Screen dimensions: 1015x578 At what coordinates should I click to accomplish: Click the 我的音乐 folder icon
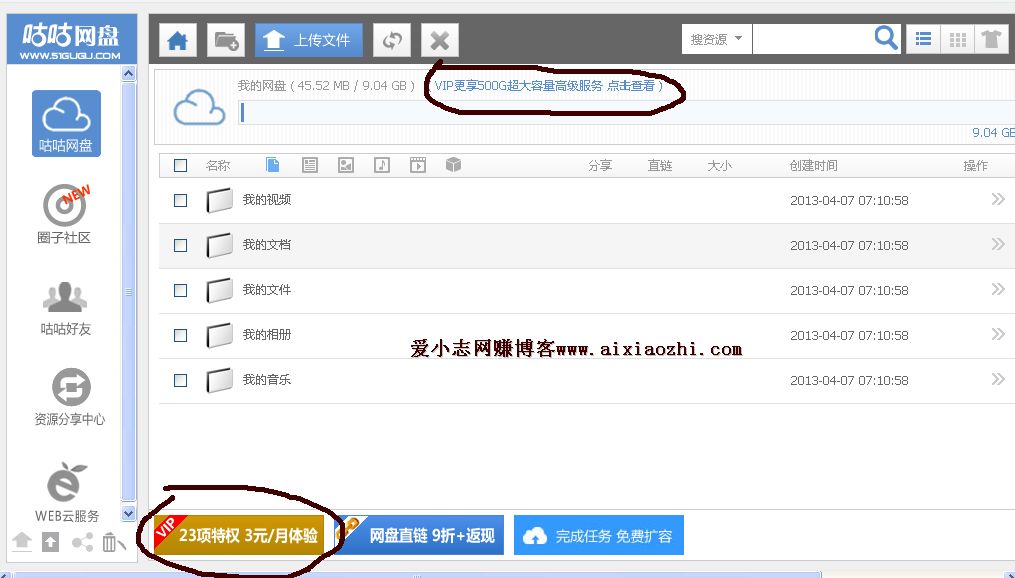click(x=219, y=380)
